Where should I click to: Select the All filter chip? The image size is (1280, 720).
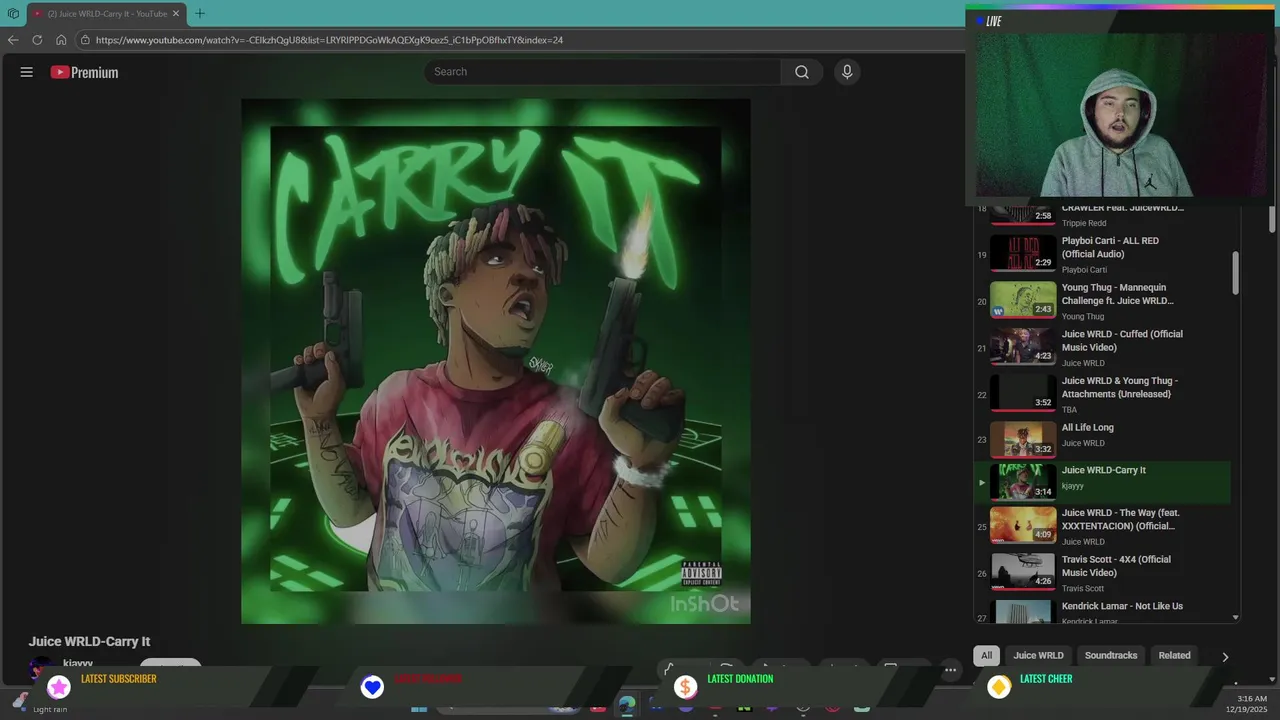986,656
